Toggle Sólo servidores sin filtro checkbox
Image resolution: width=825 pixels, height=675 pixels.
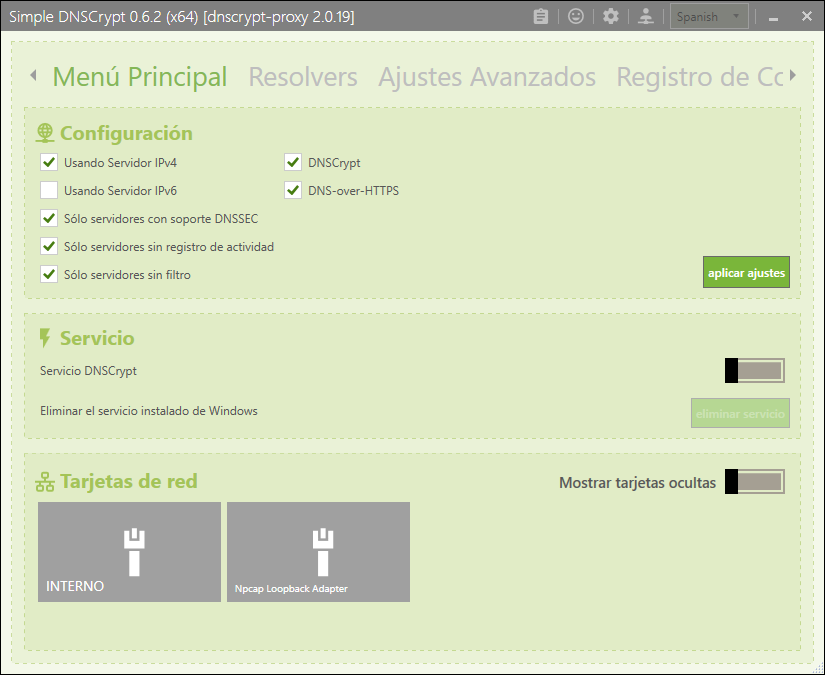point(49,274)
